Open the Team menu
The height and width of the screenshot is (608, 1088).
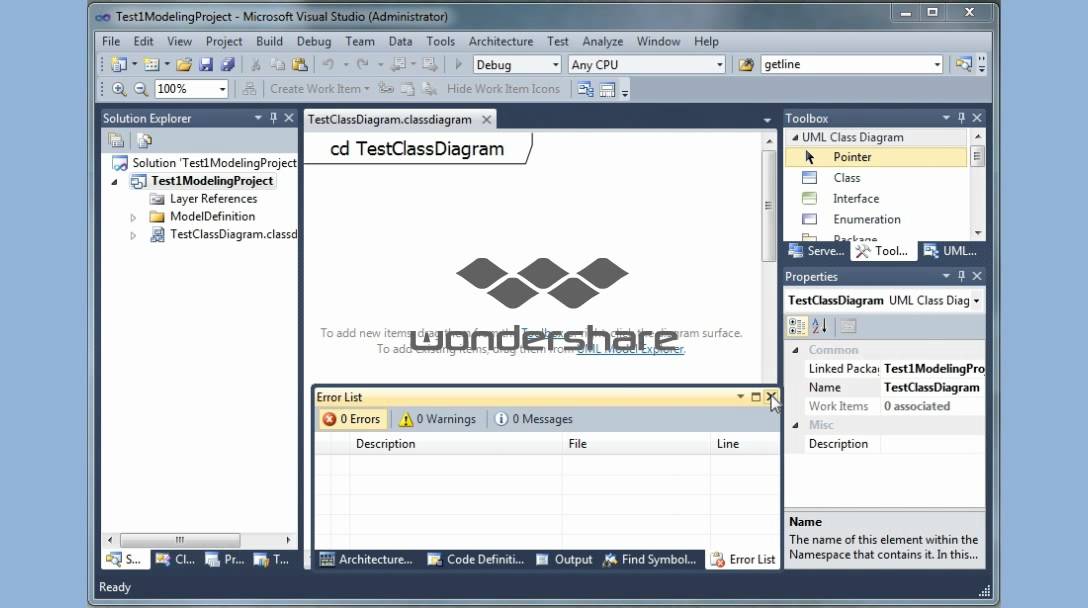click(359, 42)
